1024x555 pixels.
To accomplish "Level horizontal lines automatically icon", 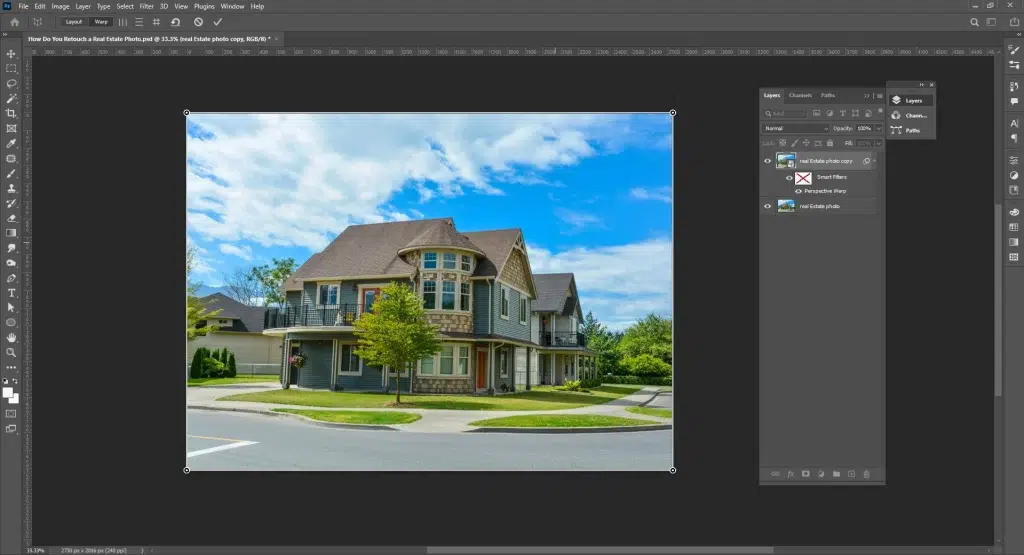I will (139, 22).
